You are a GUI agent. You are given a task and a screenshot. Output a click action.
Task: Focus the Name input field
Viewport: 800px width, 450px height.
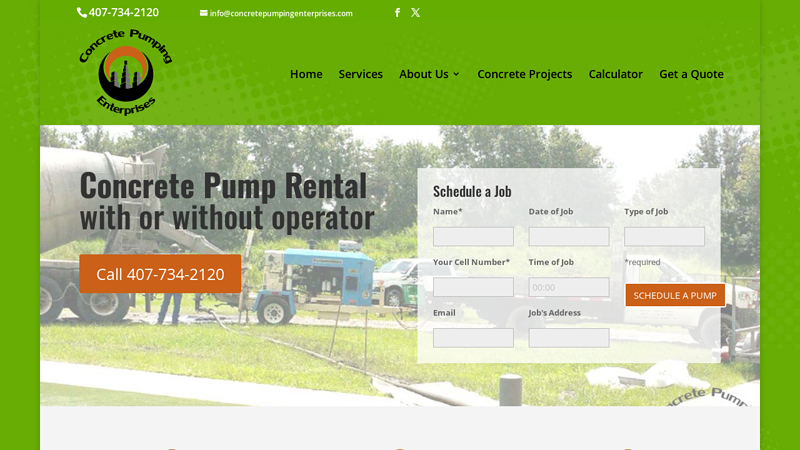(473, 237)
